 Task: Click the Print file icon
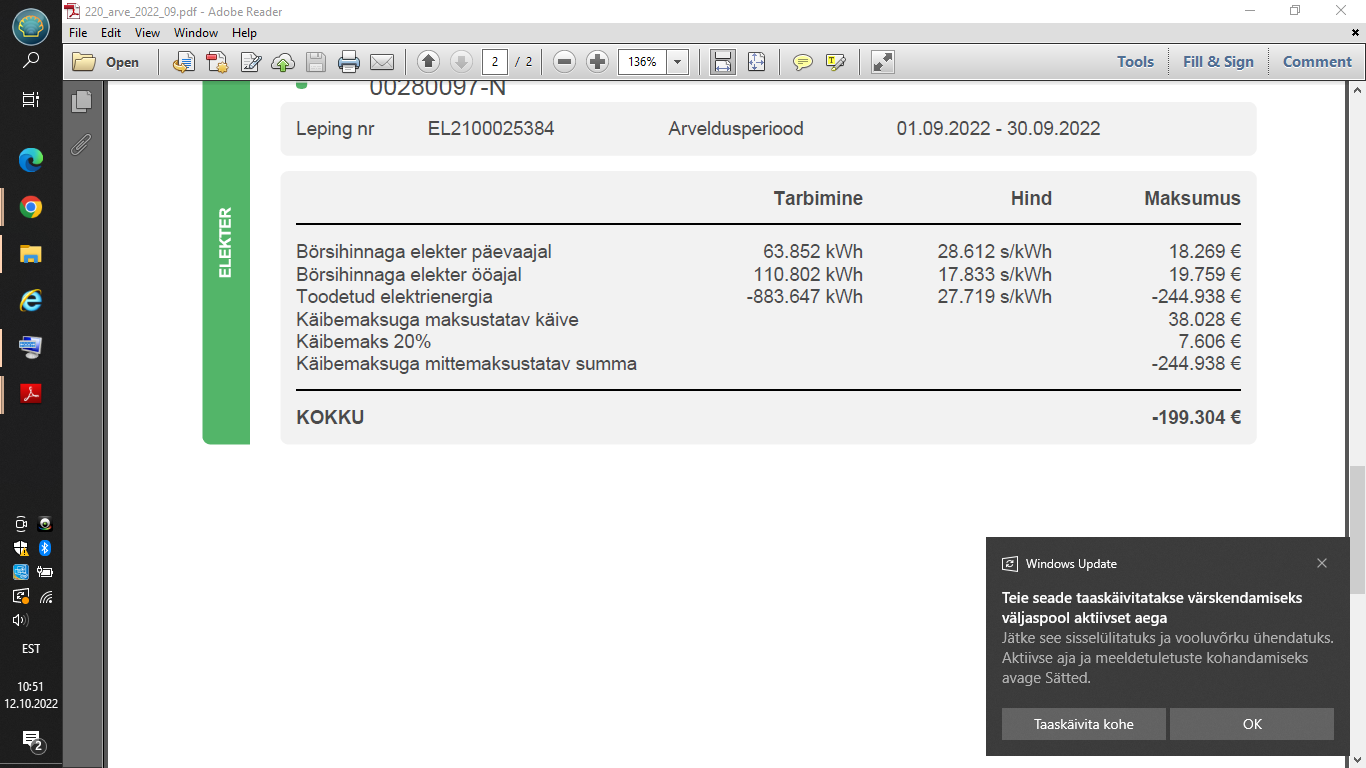tap(348, 62)
